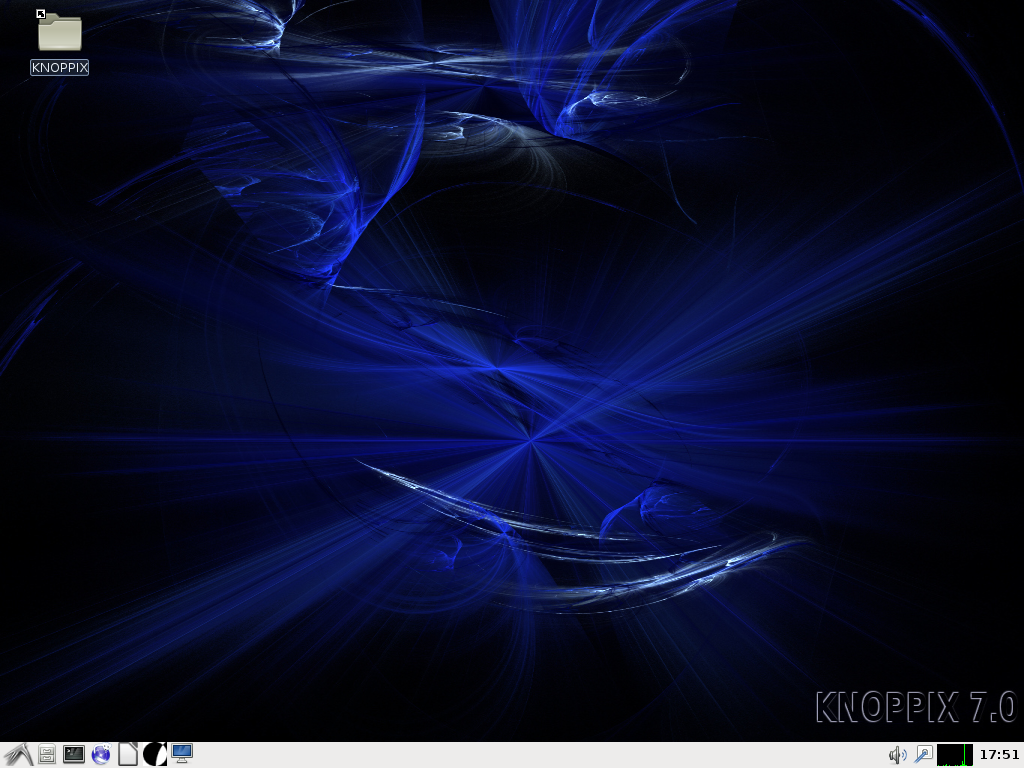The height and width of the screenshot is (768, 1024).
Task: Open the KNOPPIX folder on the desktop
Action: 59,32
